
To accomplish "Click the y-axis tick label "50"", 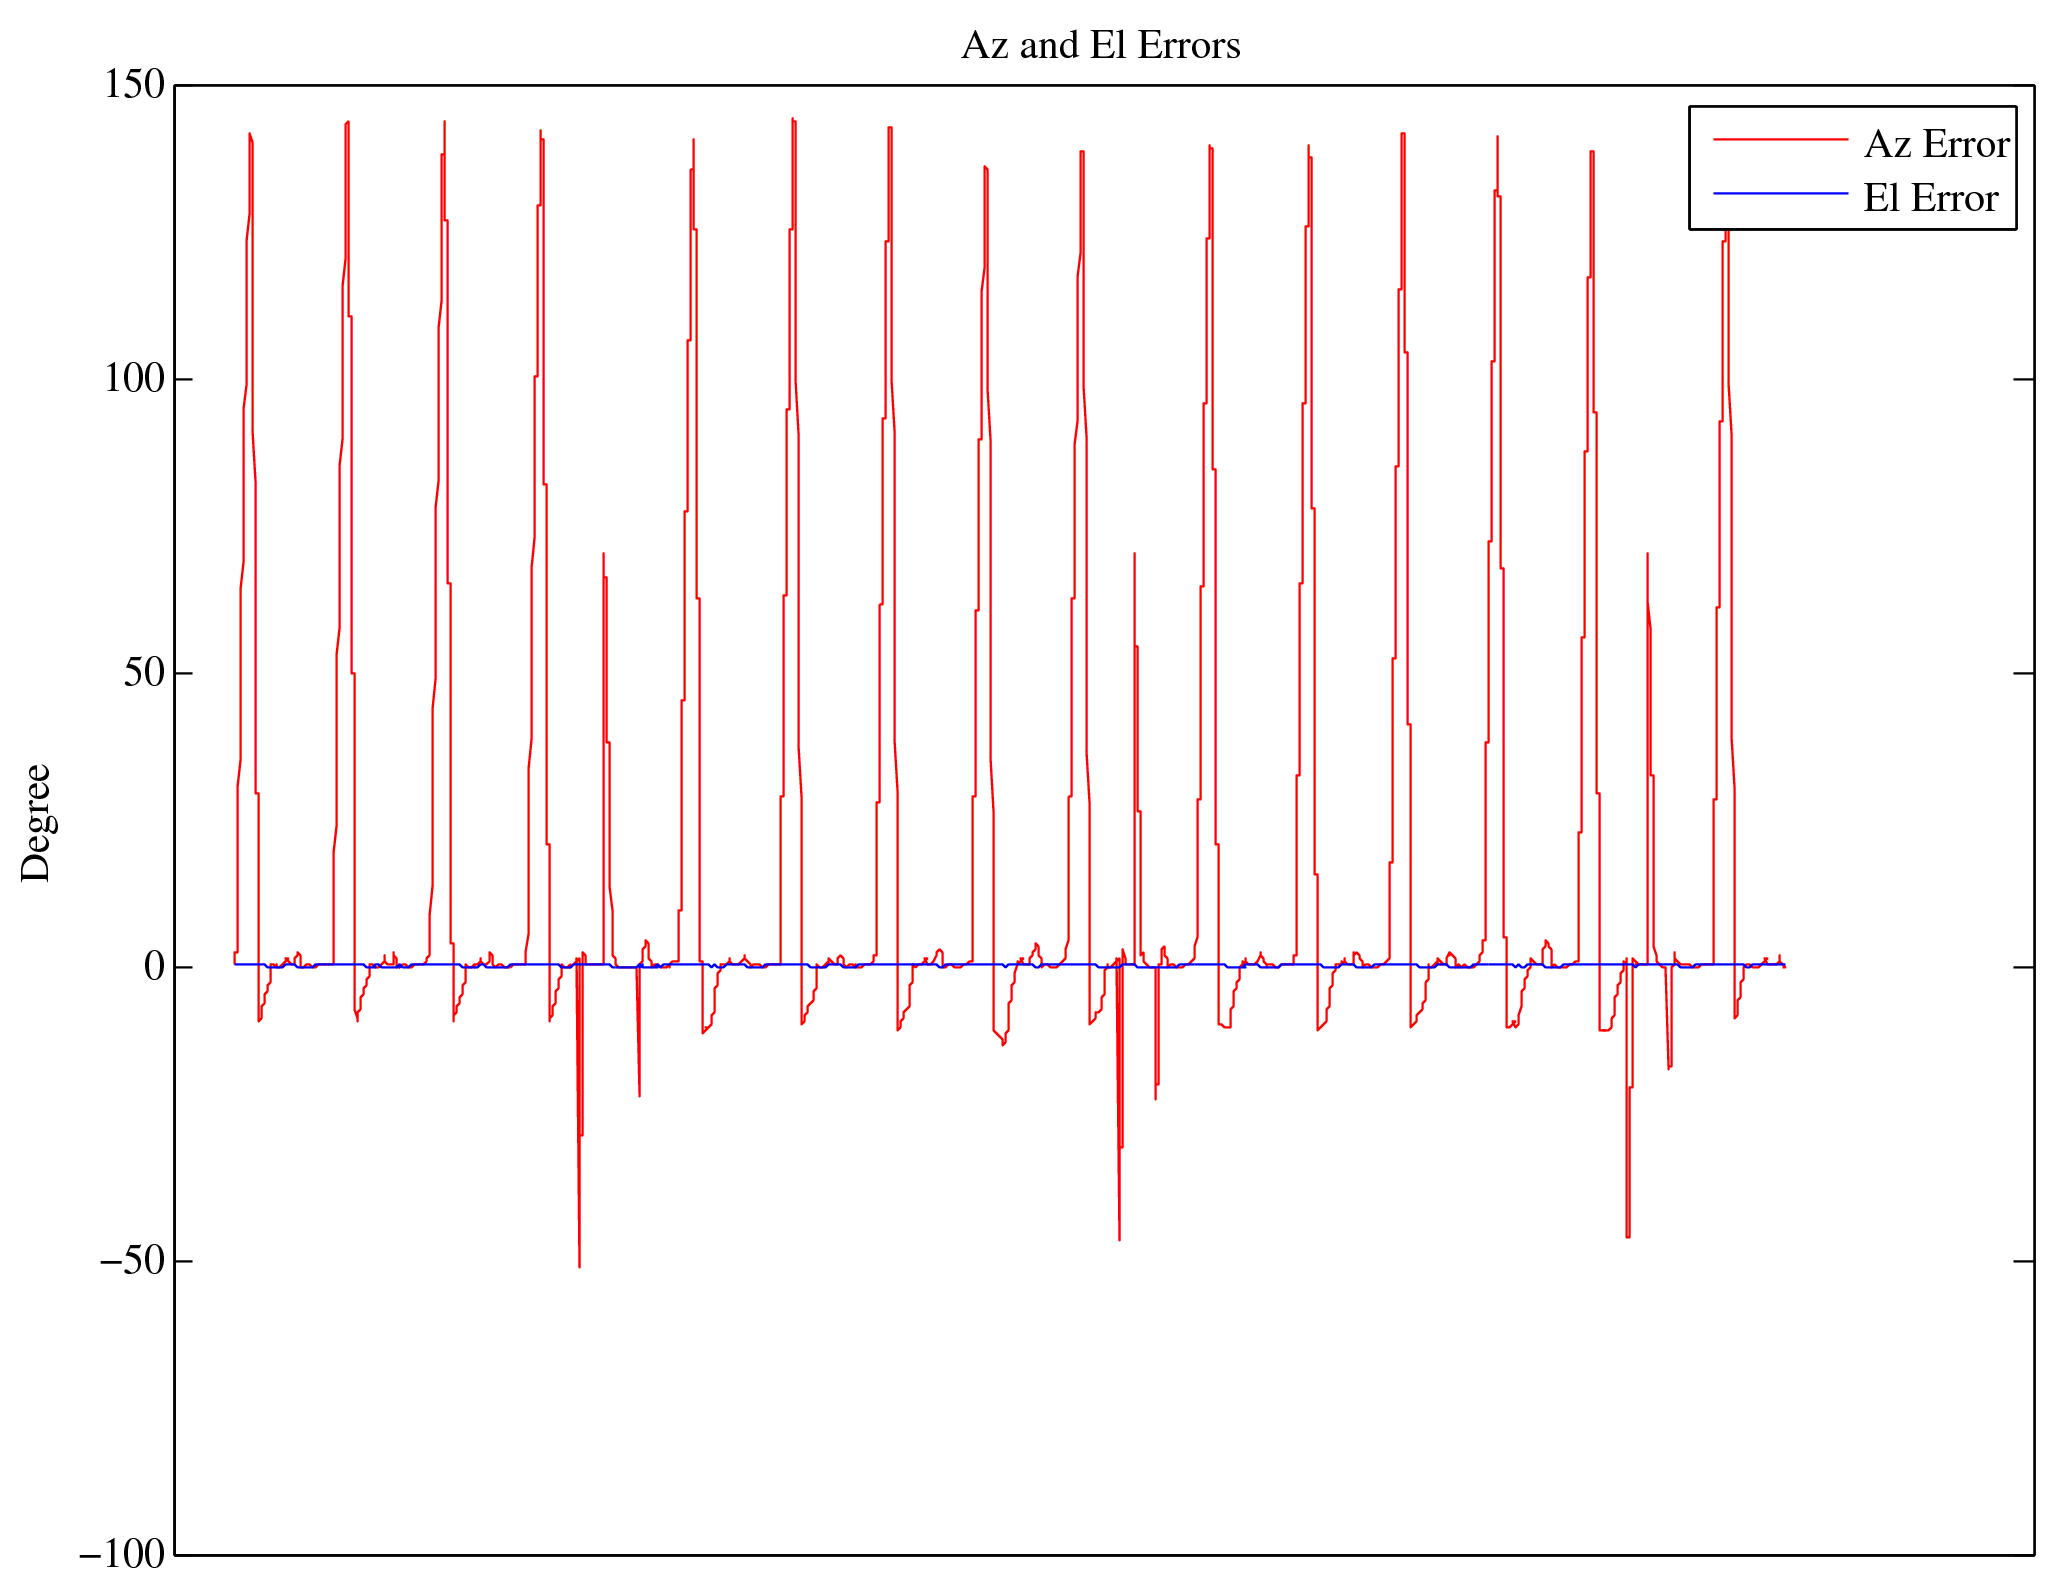I will [x=144, y=673].
